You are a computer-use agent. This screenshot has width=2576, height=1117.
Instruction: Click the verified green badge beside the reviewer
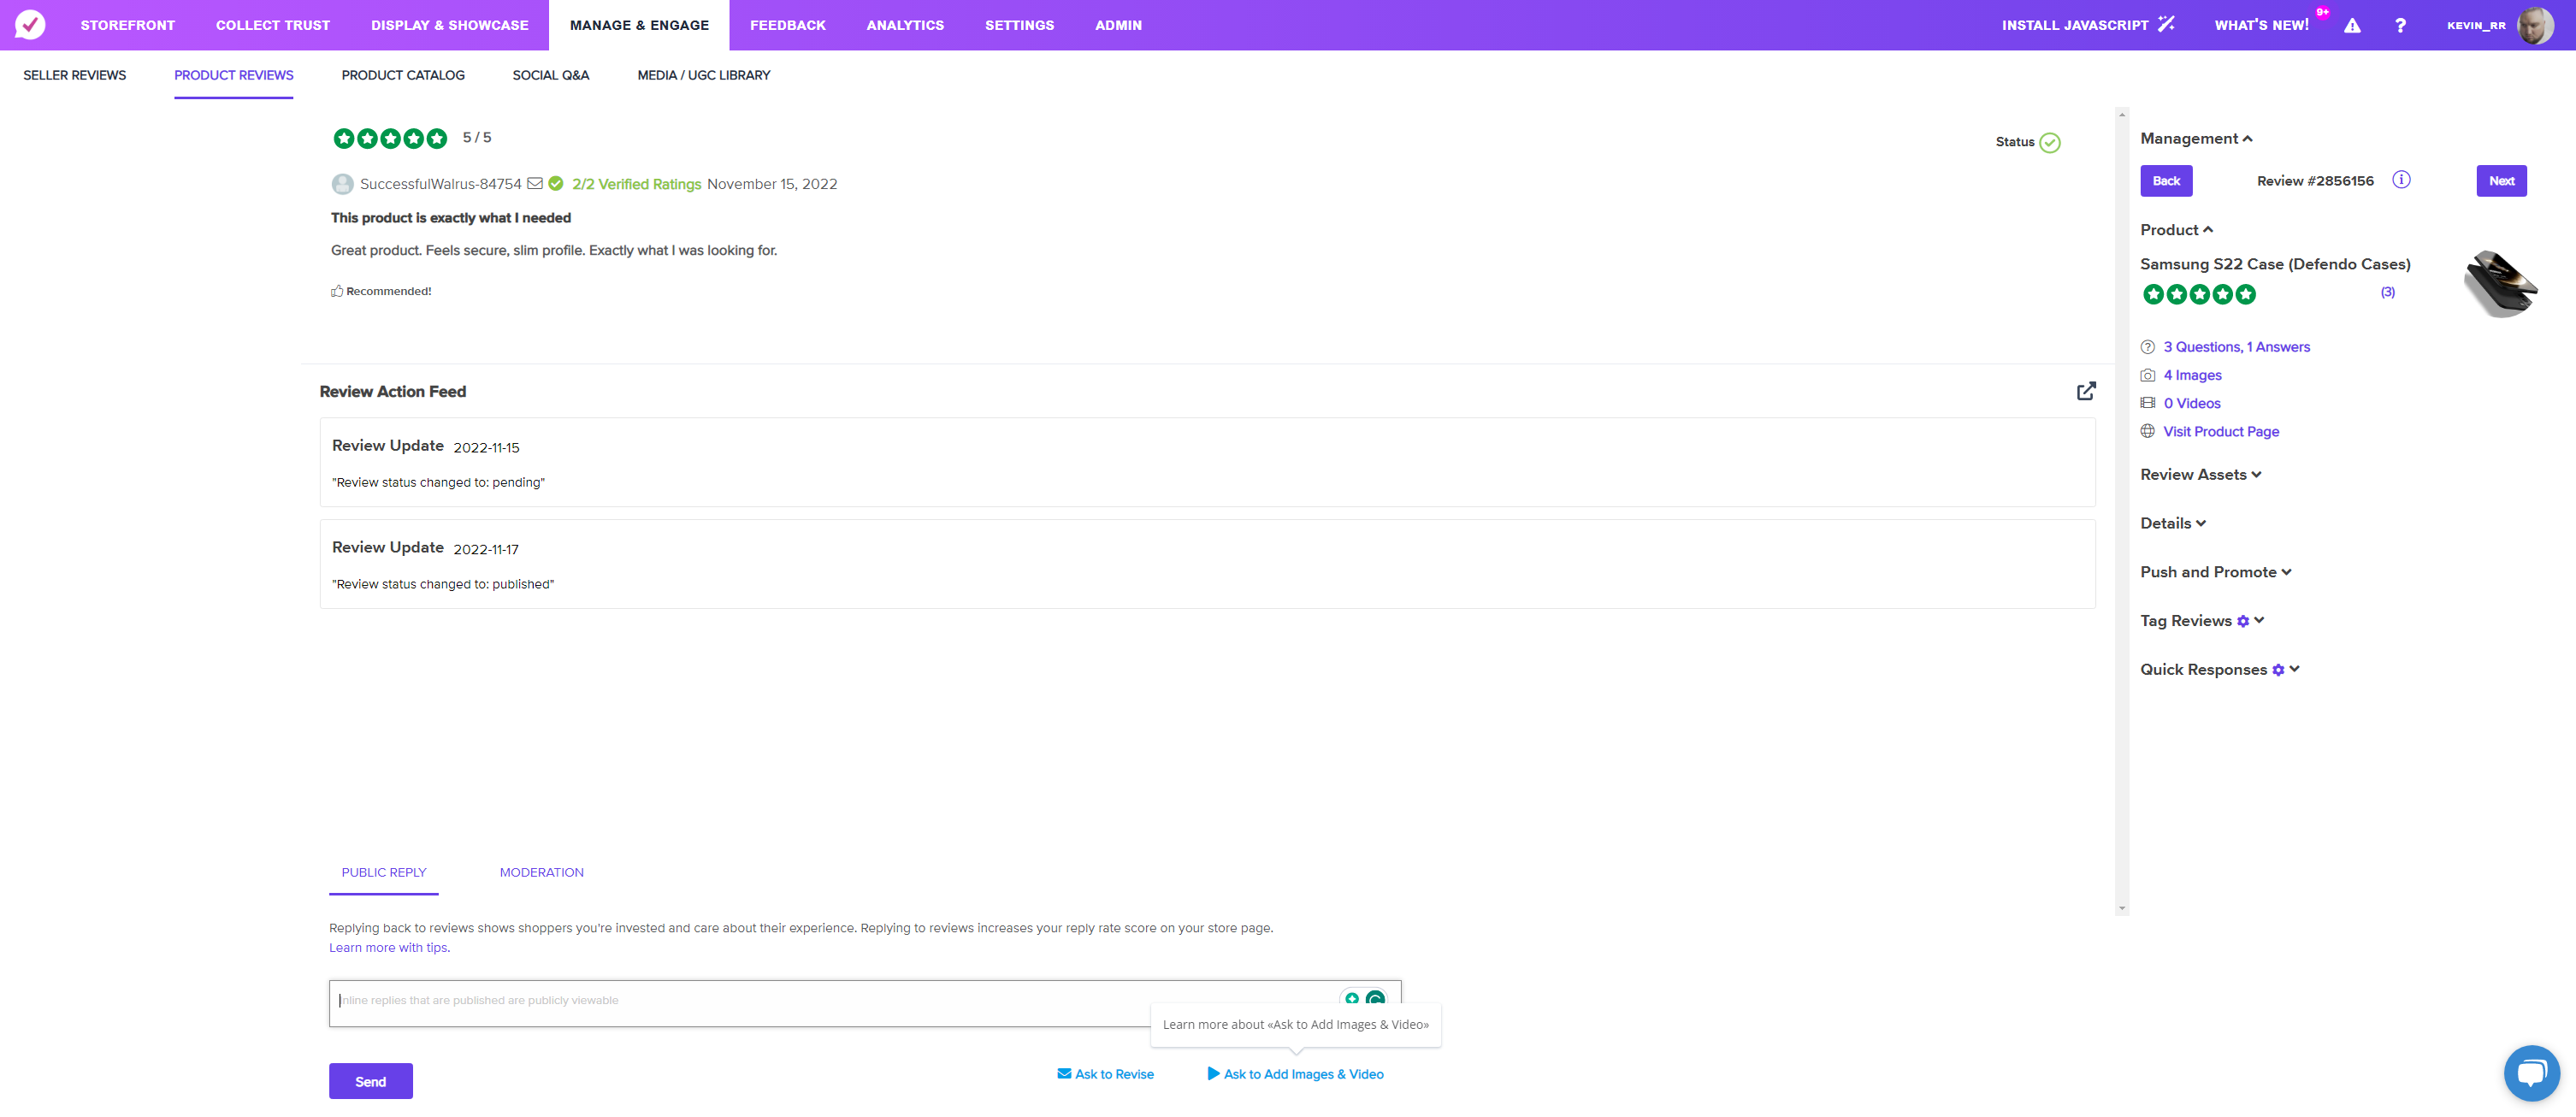pyautogui.click(x=556, y=183)
